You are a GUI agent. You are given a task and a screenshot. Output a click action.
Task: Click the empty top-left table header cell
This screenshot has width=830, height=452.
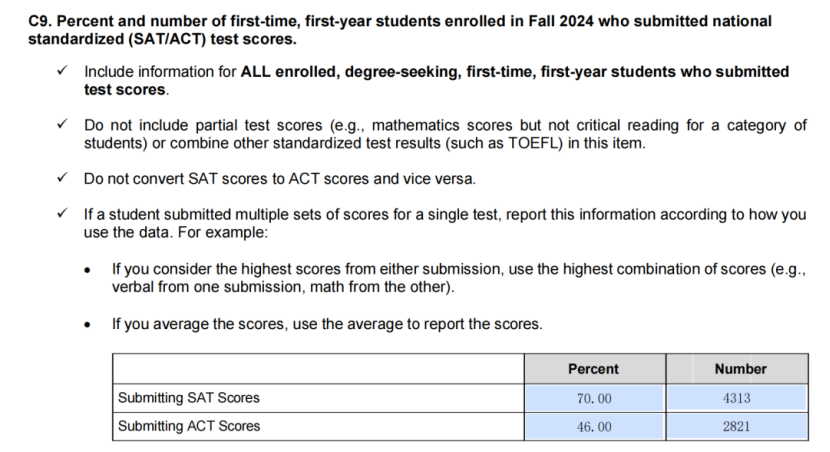(318, 369)
